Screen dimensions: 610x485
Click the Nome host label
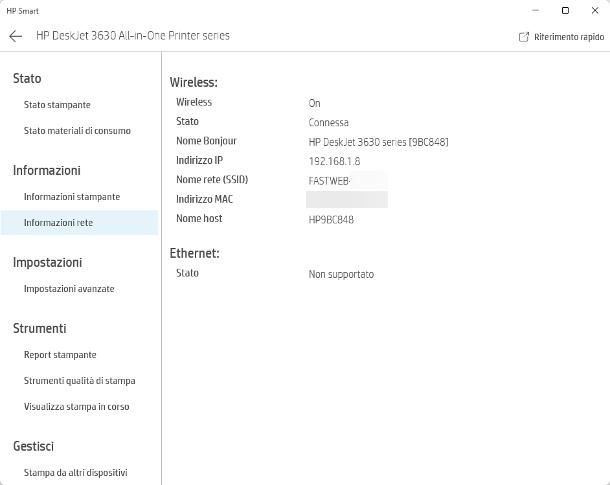click(199, 219)
